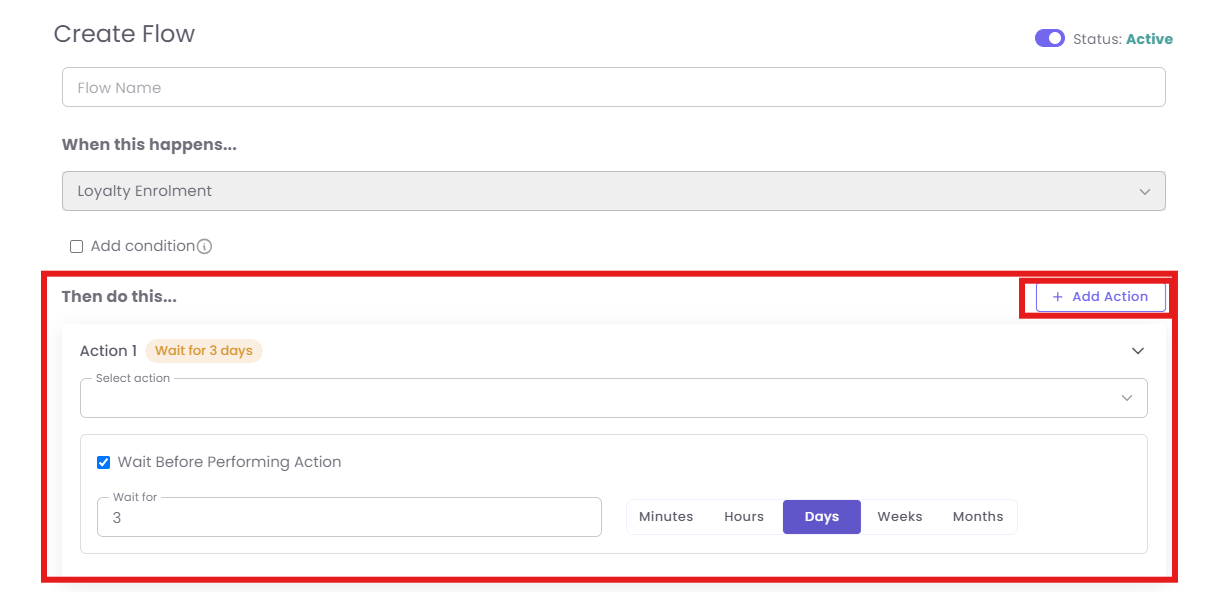
Task: Collapse the Action 1 panel
Action: (1137, 351)
